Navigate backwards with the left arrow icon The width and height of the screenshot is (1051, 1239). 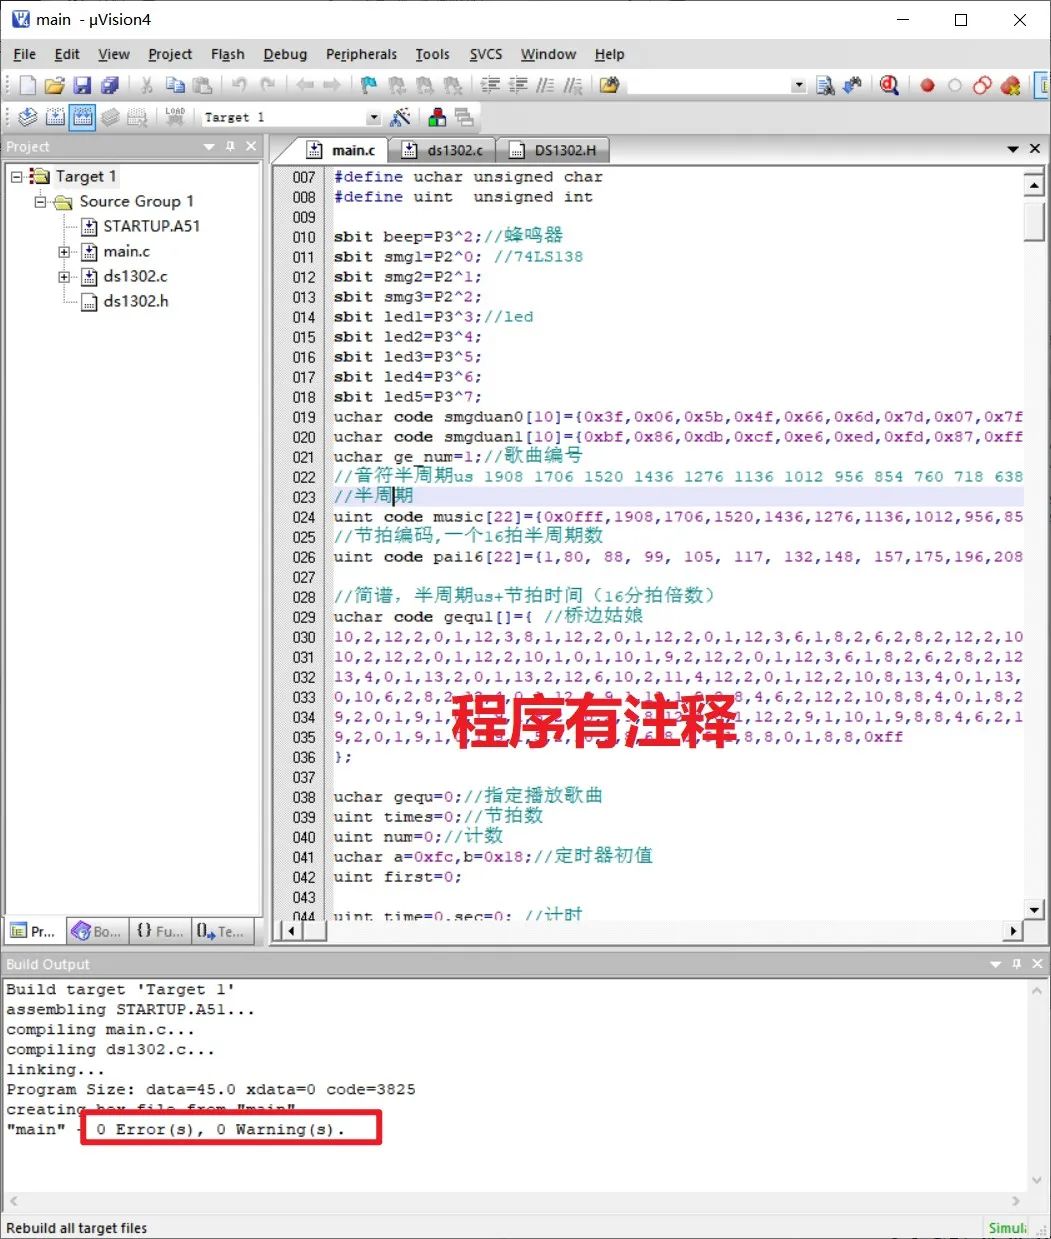pyautogui.click(x=304, y=86)
